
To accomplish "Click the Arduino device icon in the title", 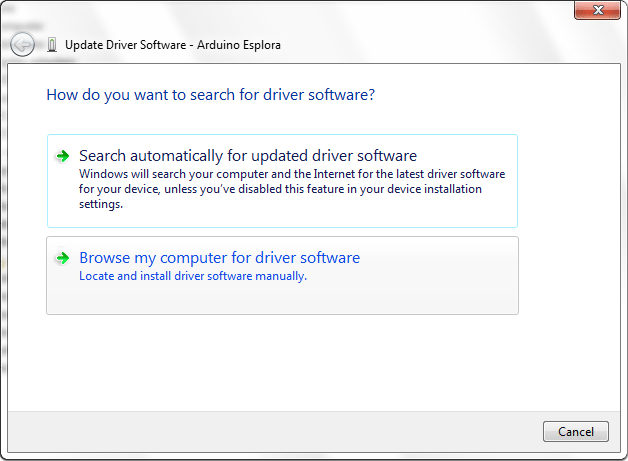I will (52, 44).
